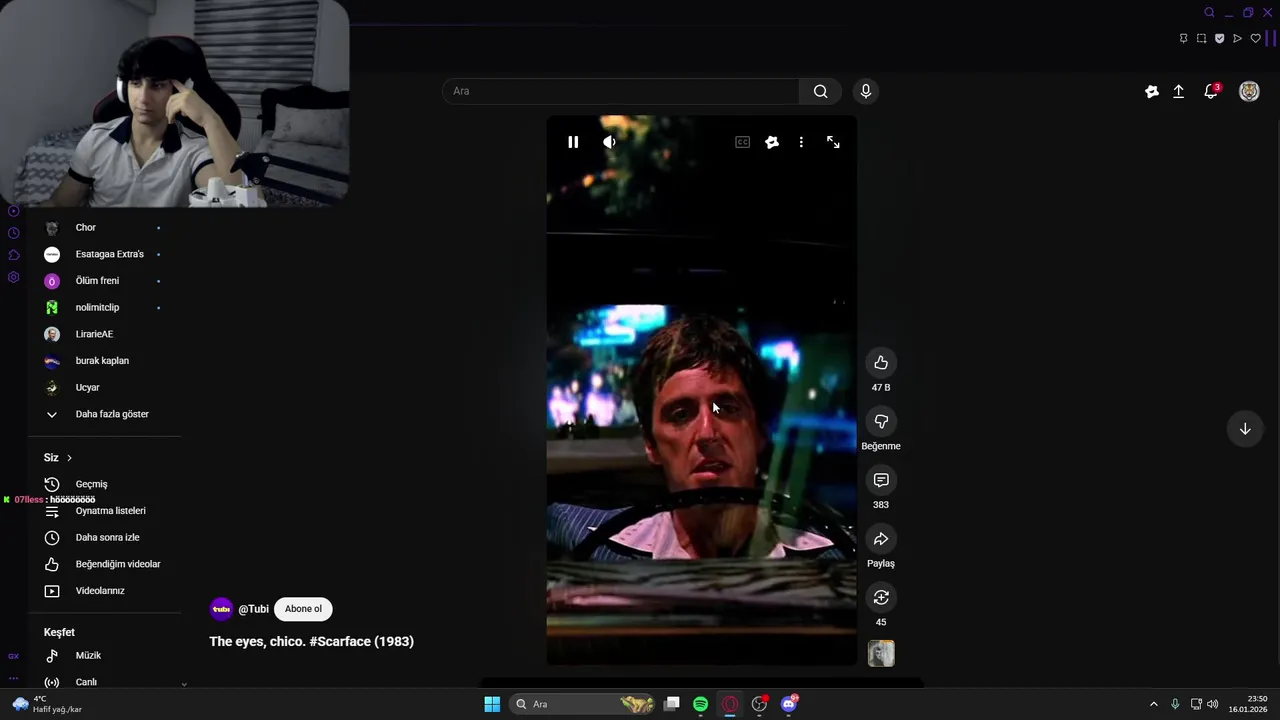Dislike the short with thumbs down
Screen dimensions: 1280x720
[x=881, y=422]
